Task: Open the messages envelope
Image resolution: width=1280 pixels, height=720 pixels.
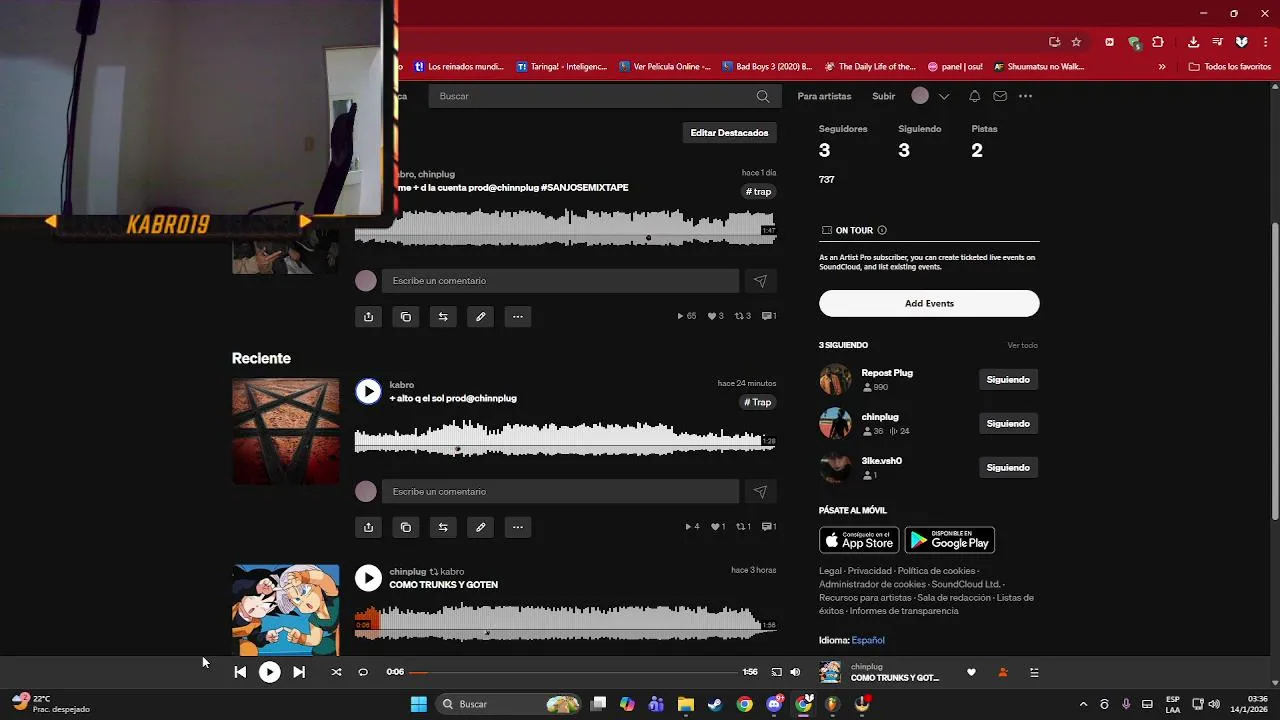Action: pos(1000,96)
